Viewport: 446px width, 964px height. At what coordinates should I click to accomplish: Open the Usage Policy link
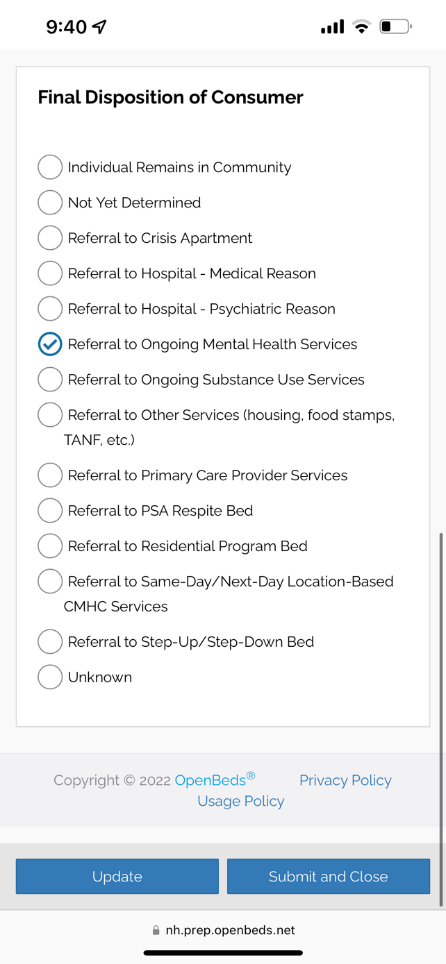[241, 801]
